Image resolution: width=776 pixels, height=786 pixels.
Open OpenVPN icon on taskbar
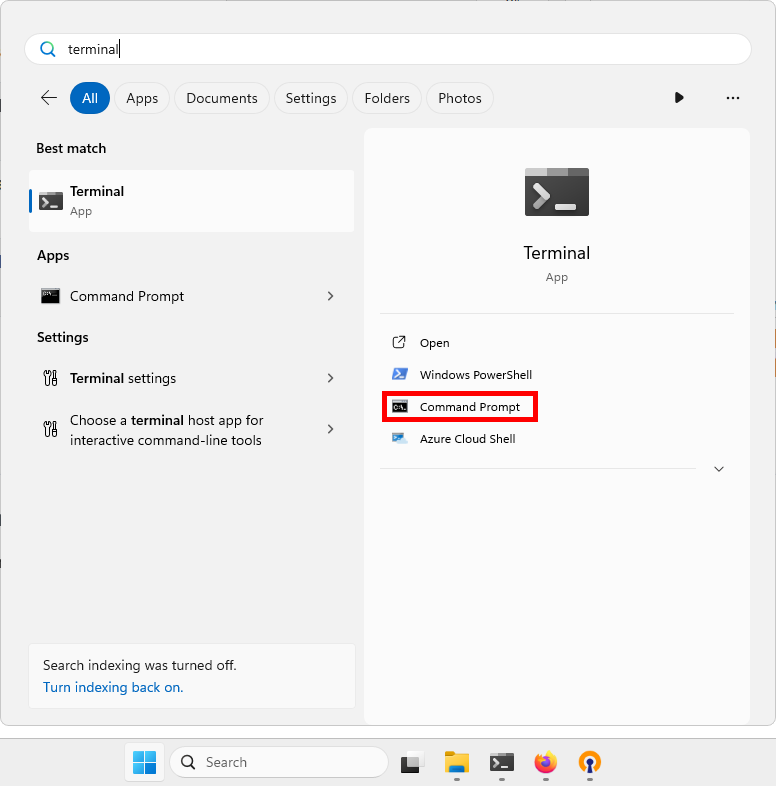point(590,762)
